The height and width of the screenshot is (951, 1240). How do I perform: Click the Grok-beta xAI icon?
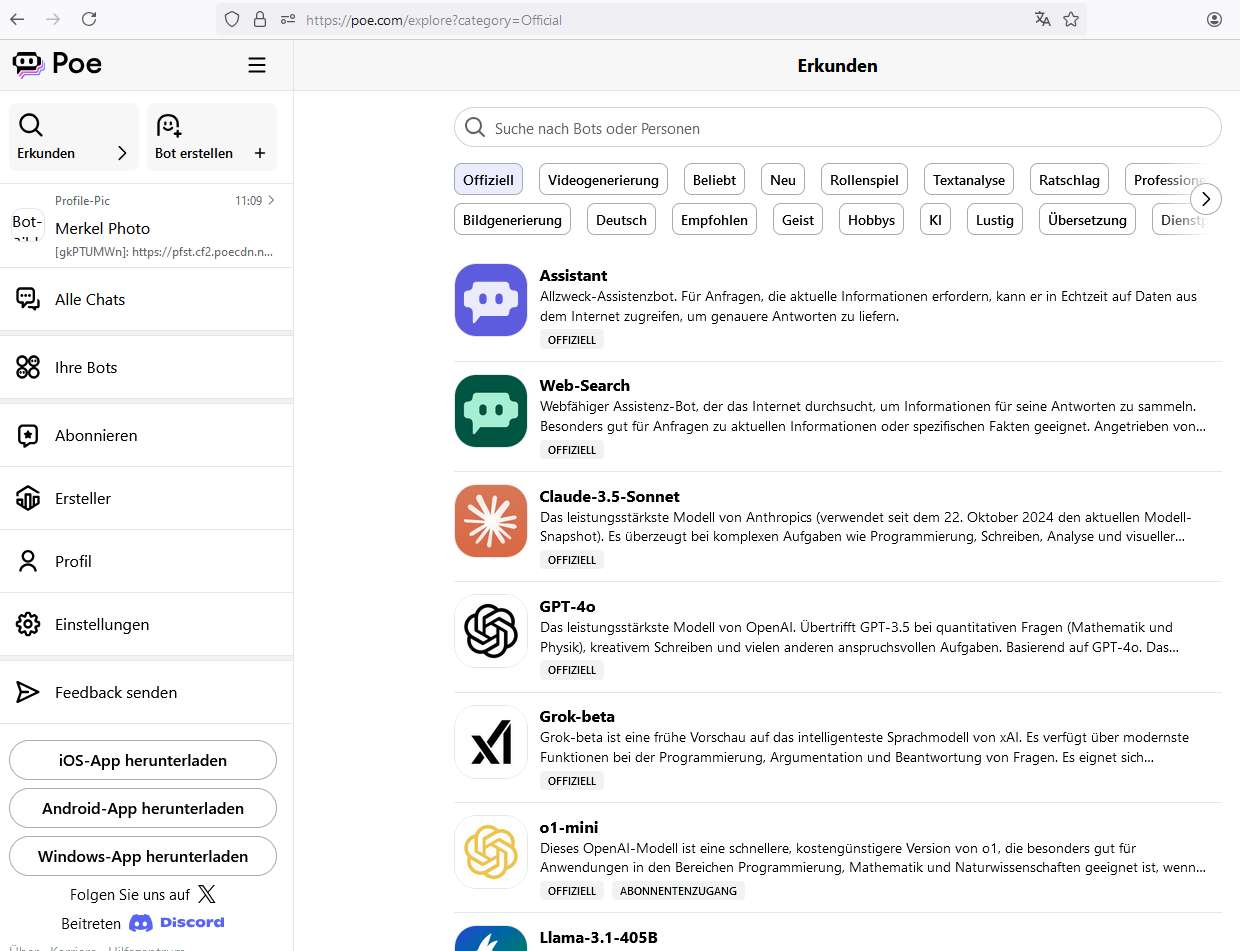click(490, 742)
